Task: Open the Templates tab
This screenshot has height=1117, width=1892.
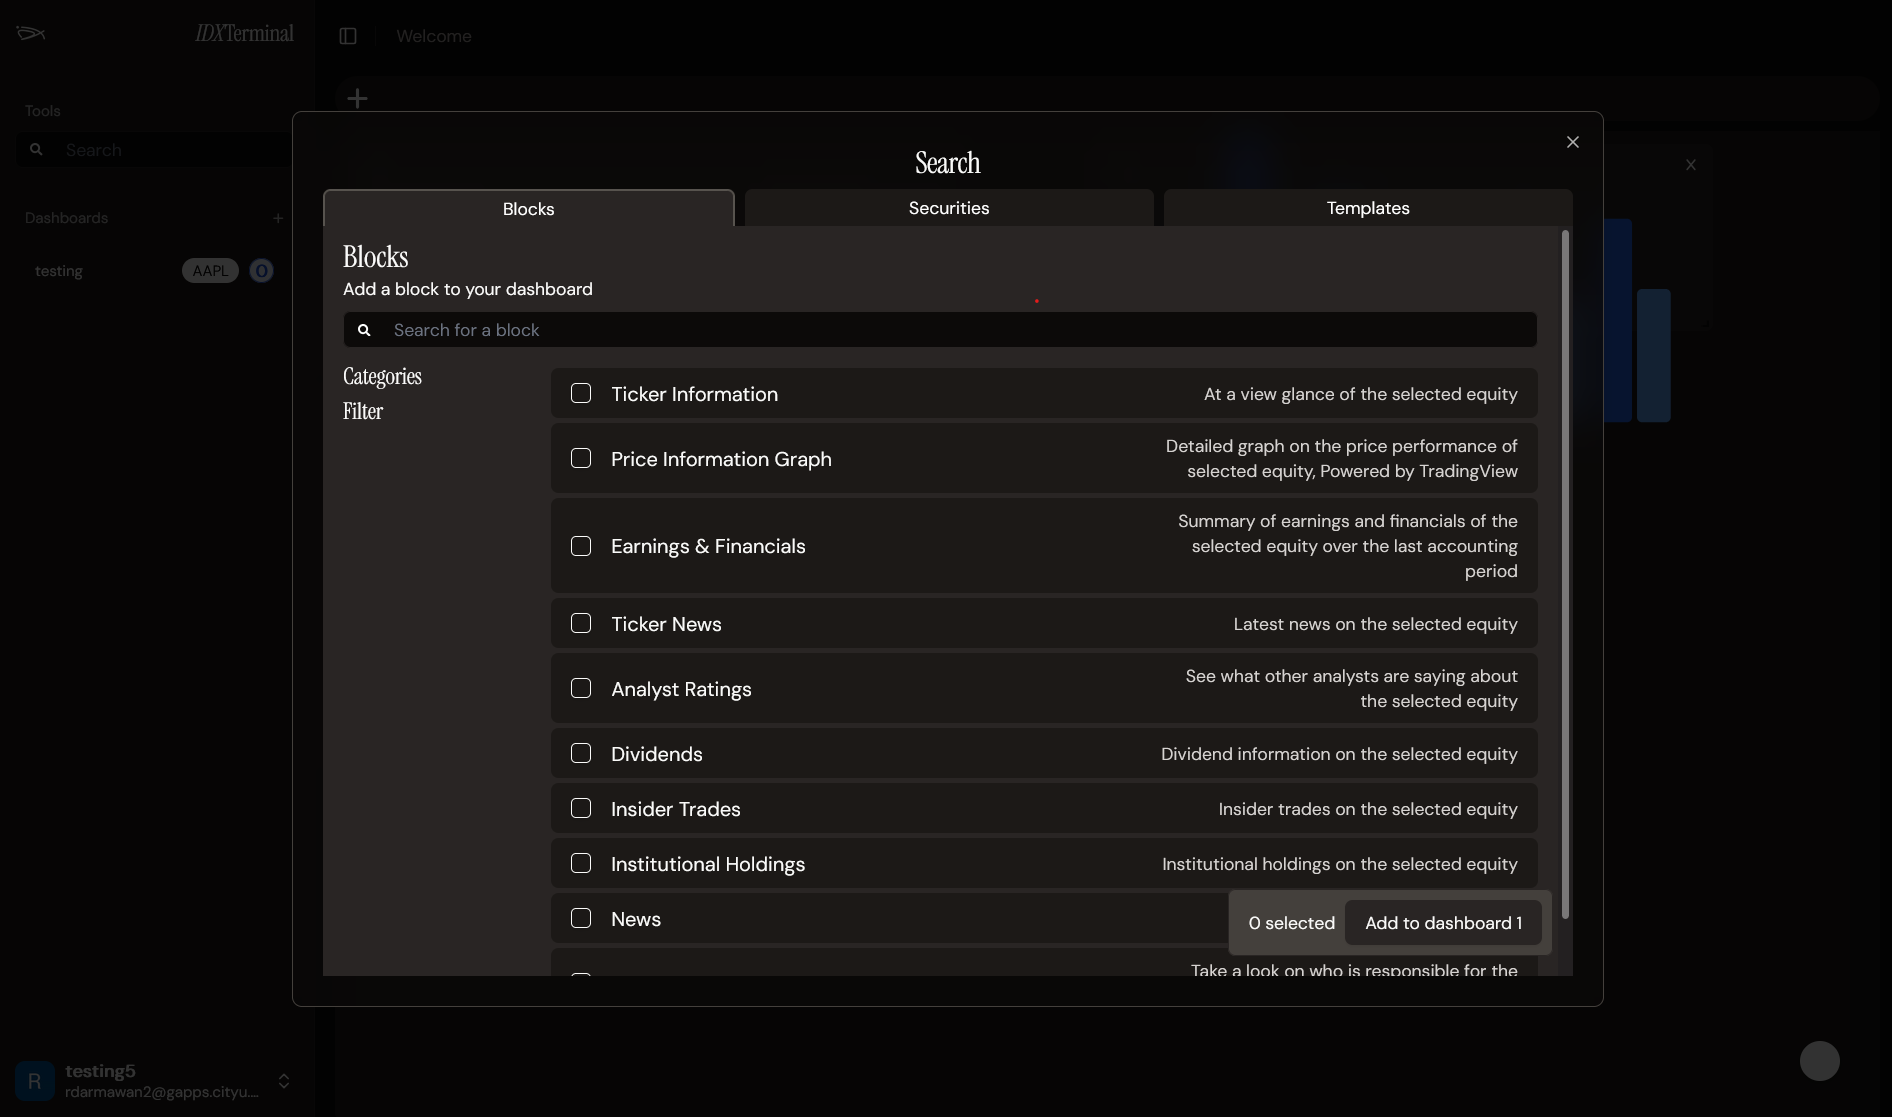Action: coord(1368,208)
